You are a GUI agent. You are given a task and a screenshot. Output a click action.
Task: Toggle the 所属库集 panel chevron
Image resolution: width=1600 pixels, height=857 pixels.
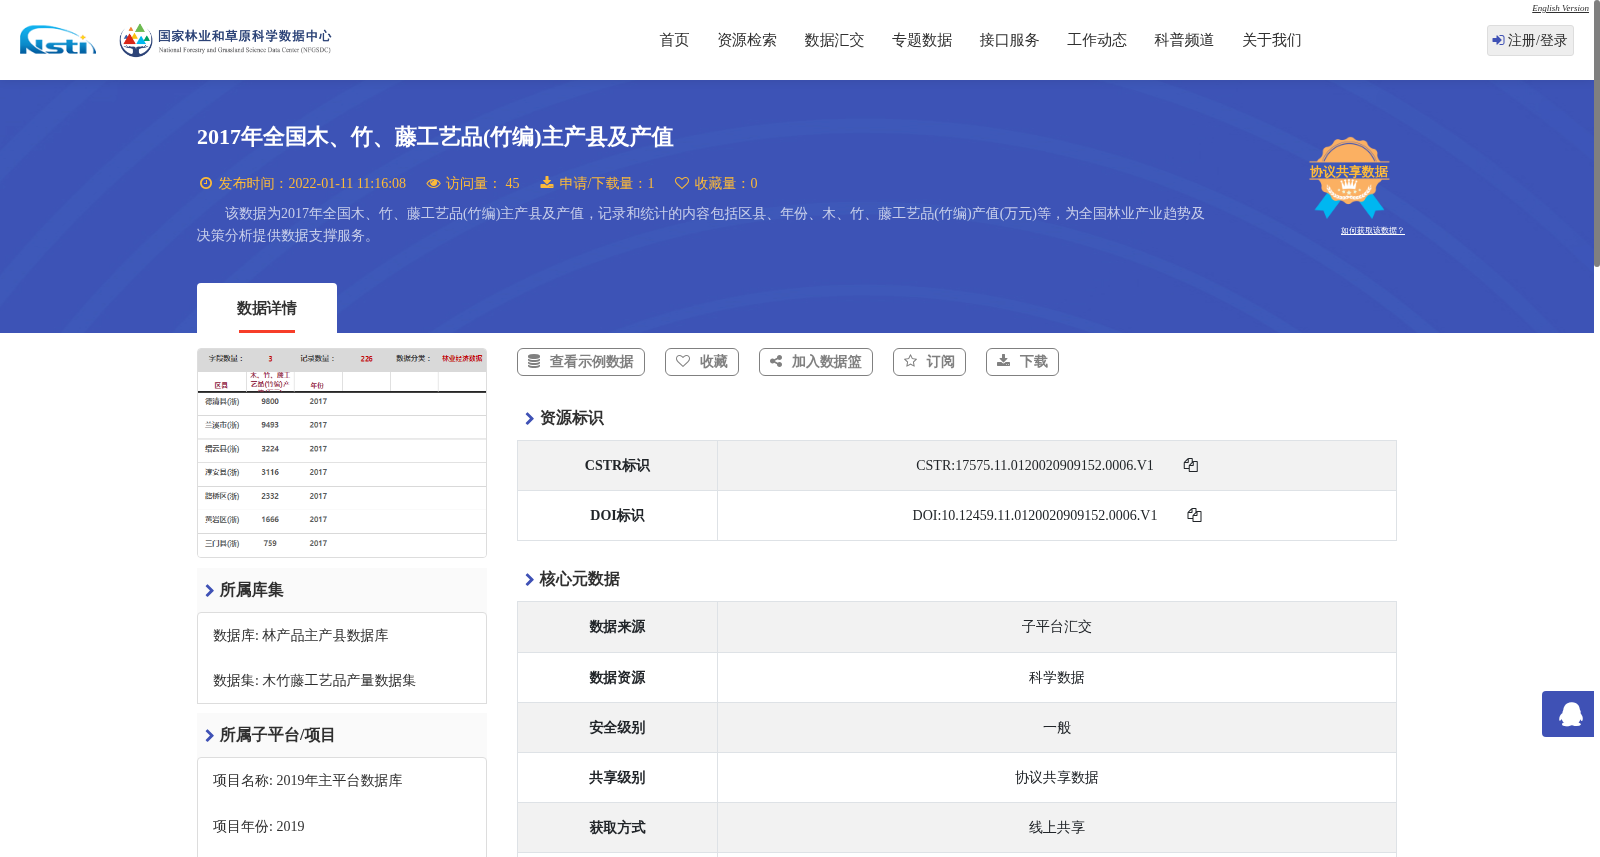pyautogui.click(x=209, y=590)
